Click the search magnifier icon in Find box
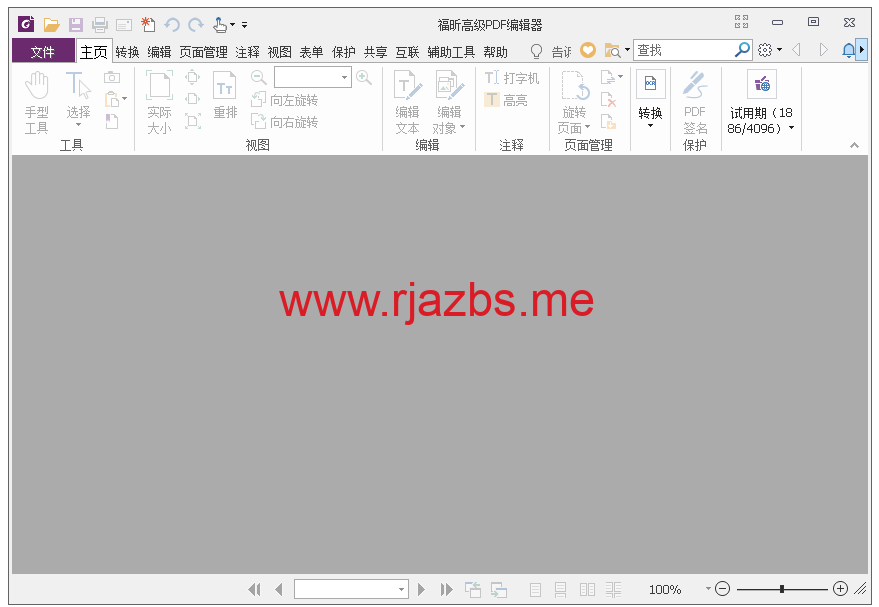 (x=742, y=50)
